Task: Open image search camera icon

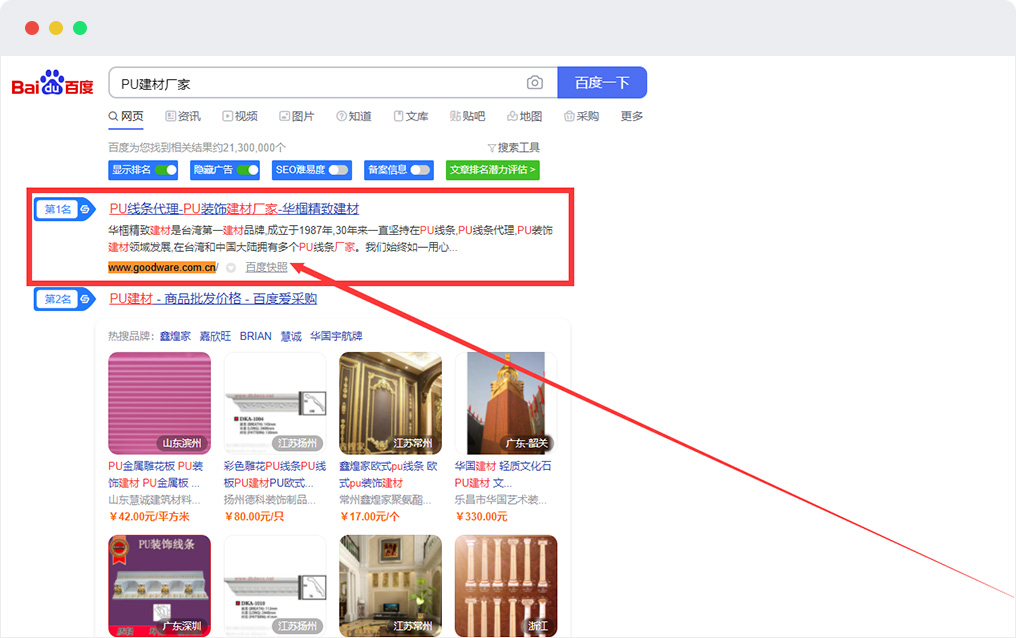Action: coord(535,82)
